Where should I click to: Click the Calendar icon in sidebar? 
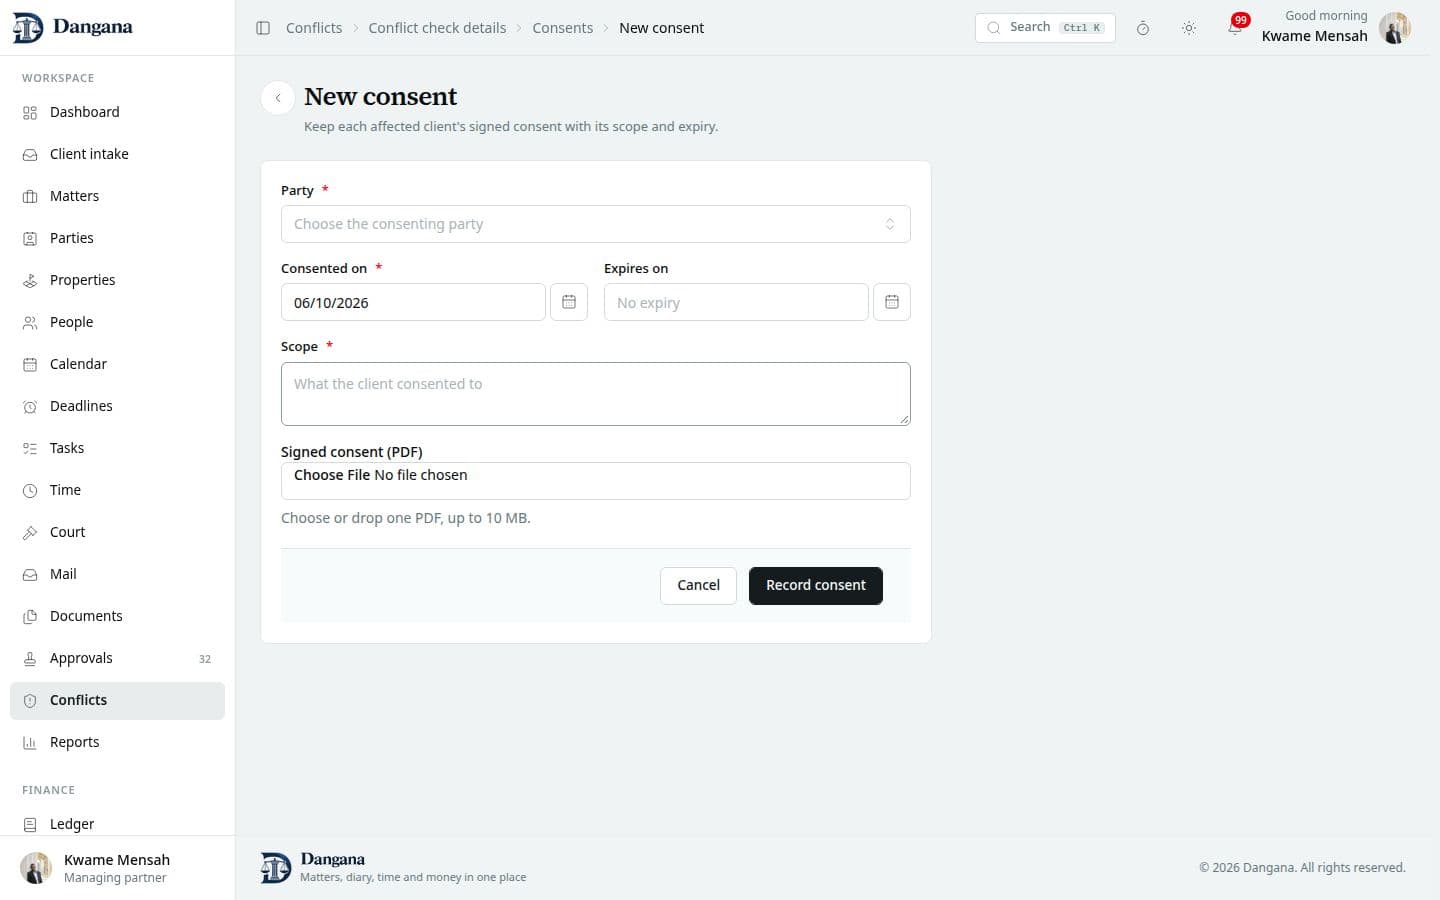coord(30,365)
